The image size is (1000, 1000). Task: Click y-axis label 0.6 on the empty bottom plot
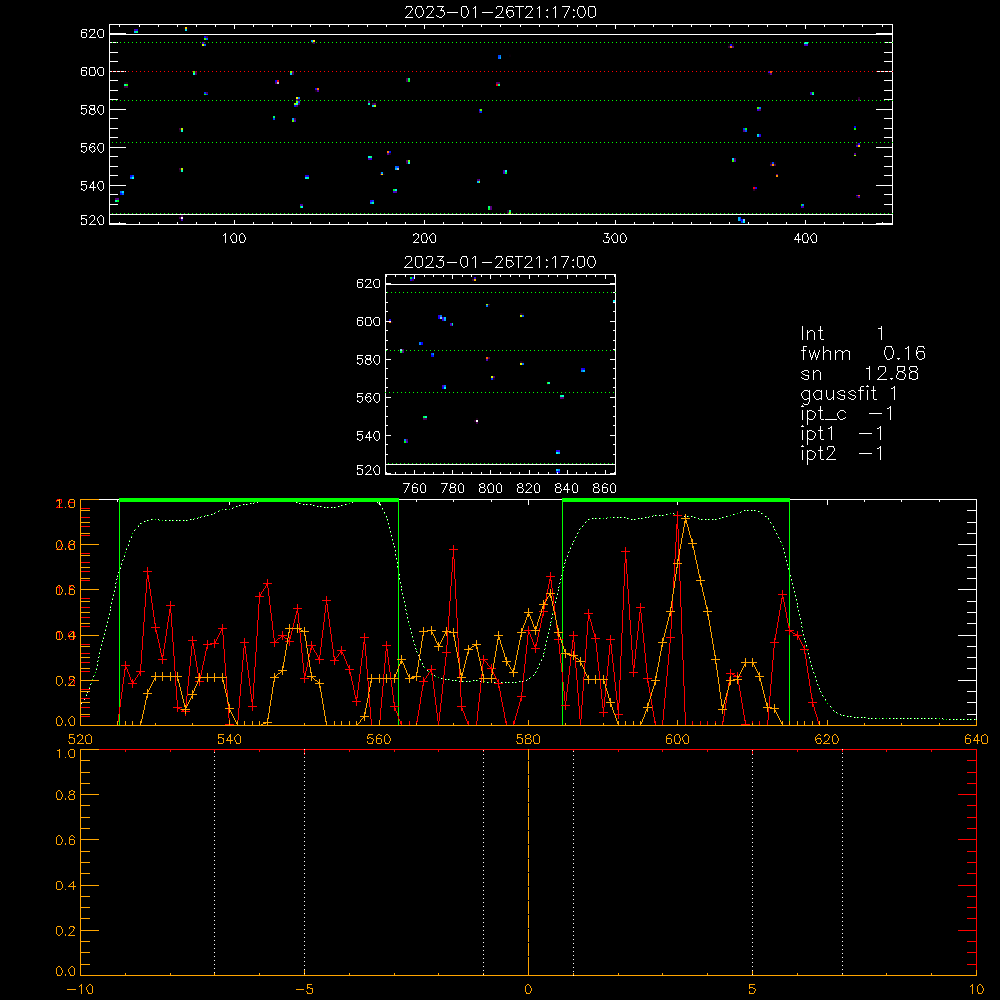pos(66,841)
